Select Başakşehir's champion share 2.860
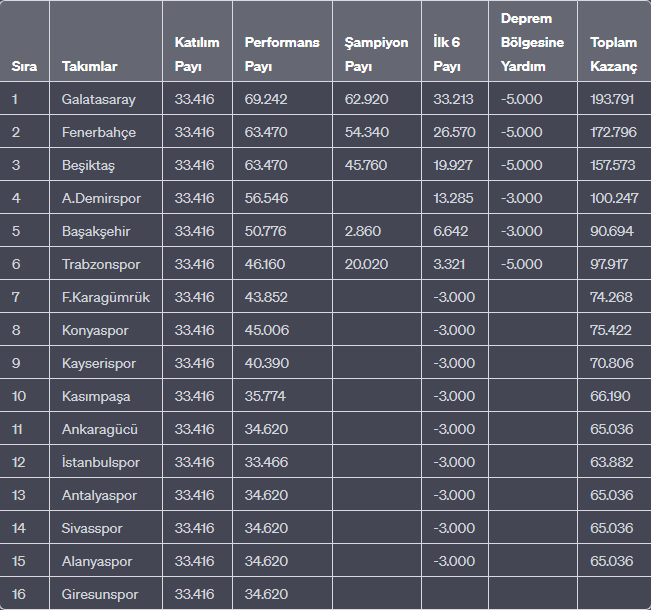The width and height of the screenshot is (651, 610). pyautogui.click(x=361, y=231)
